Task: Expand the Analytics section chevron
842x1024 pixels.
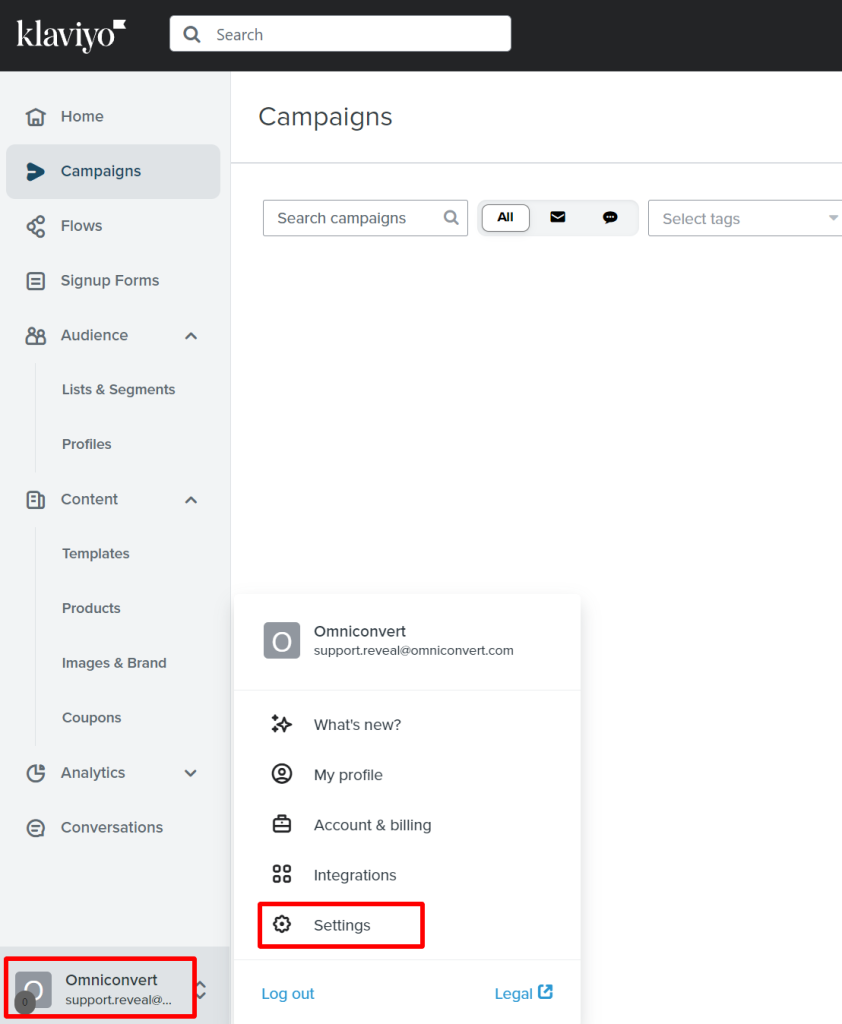Action: click(x=191, y=773)
